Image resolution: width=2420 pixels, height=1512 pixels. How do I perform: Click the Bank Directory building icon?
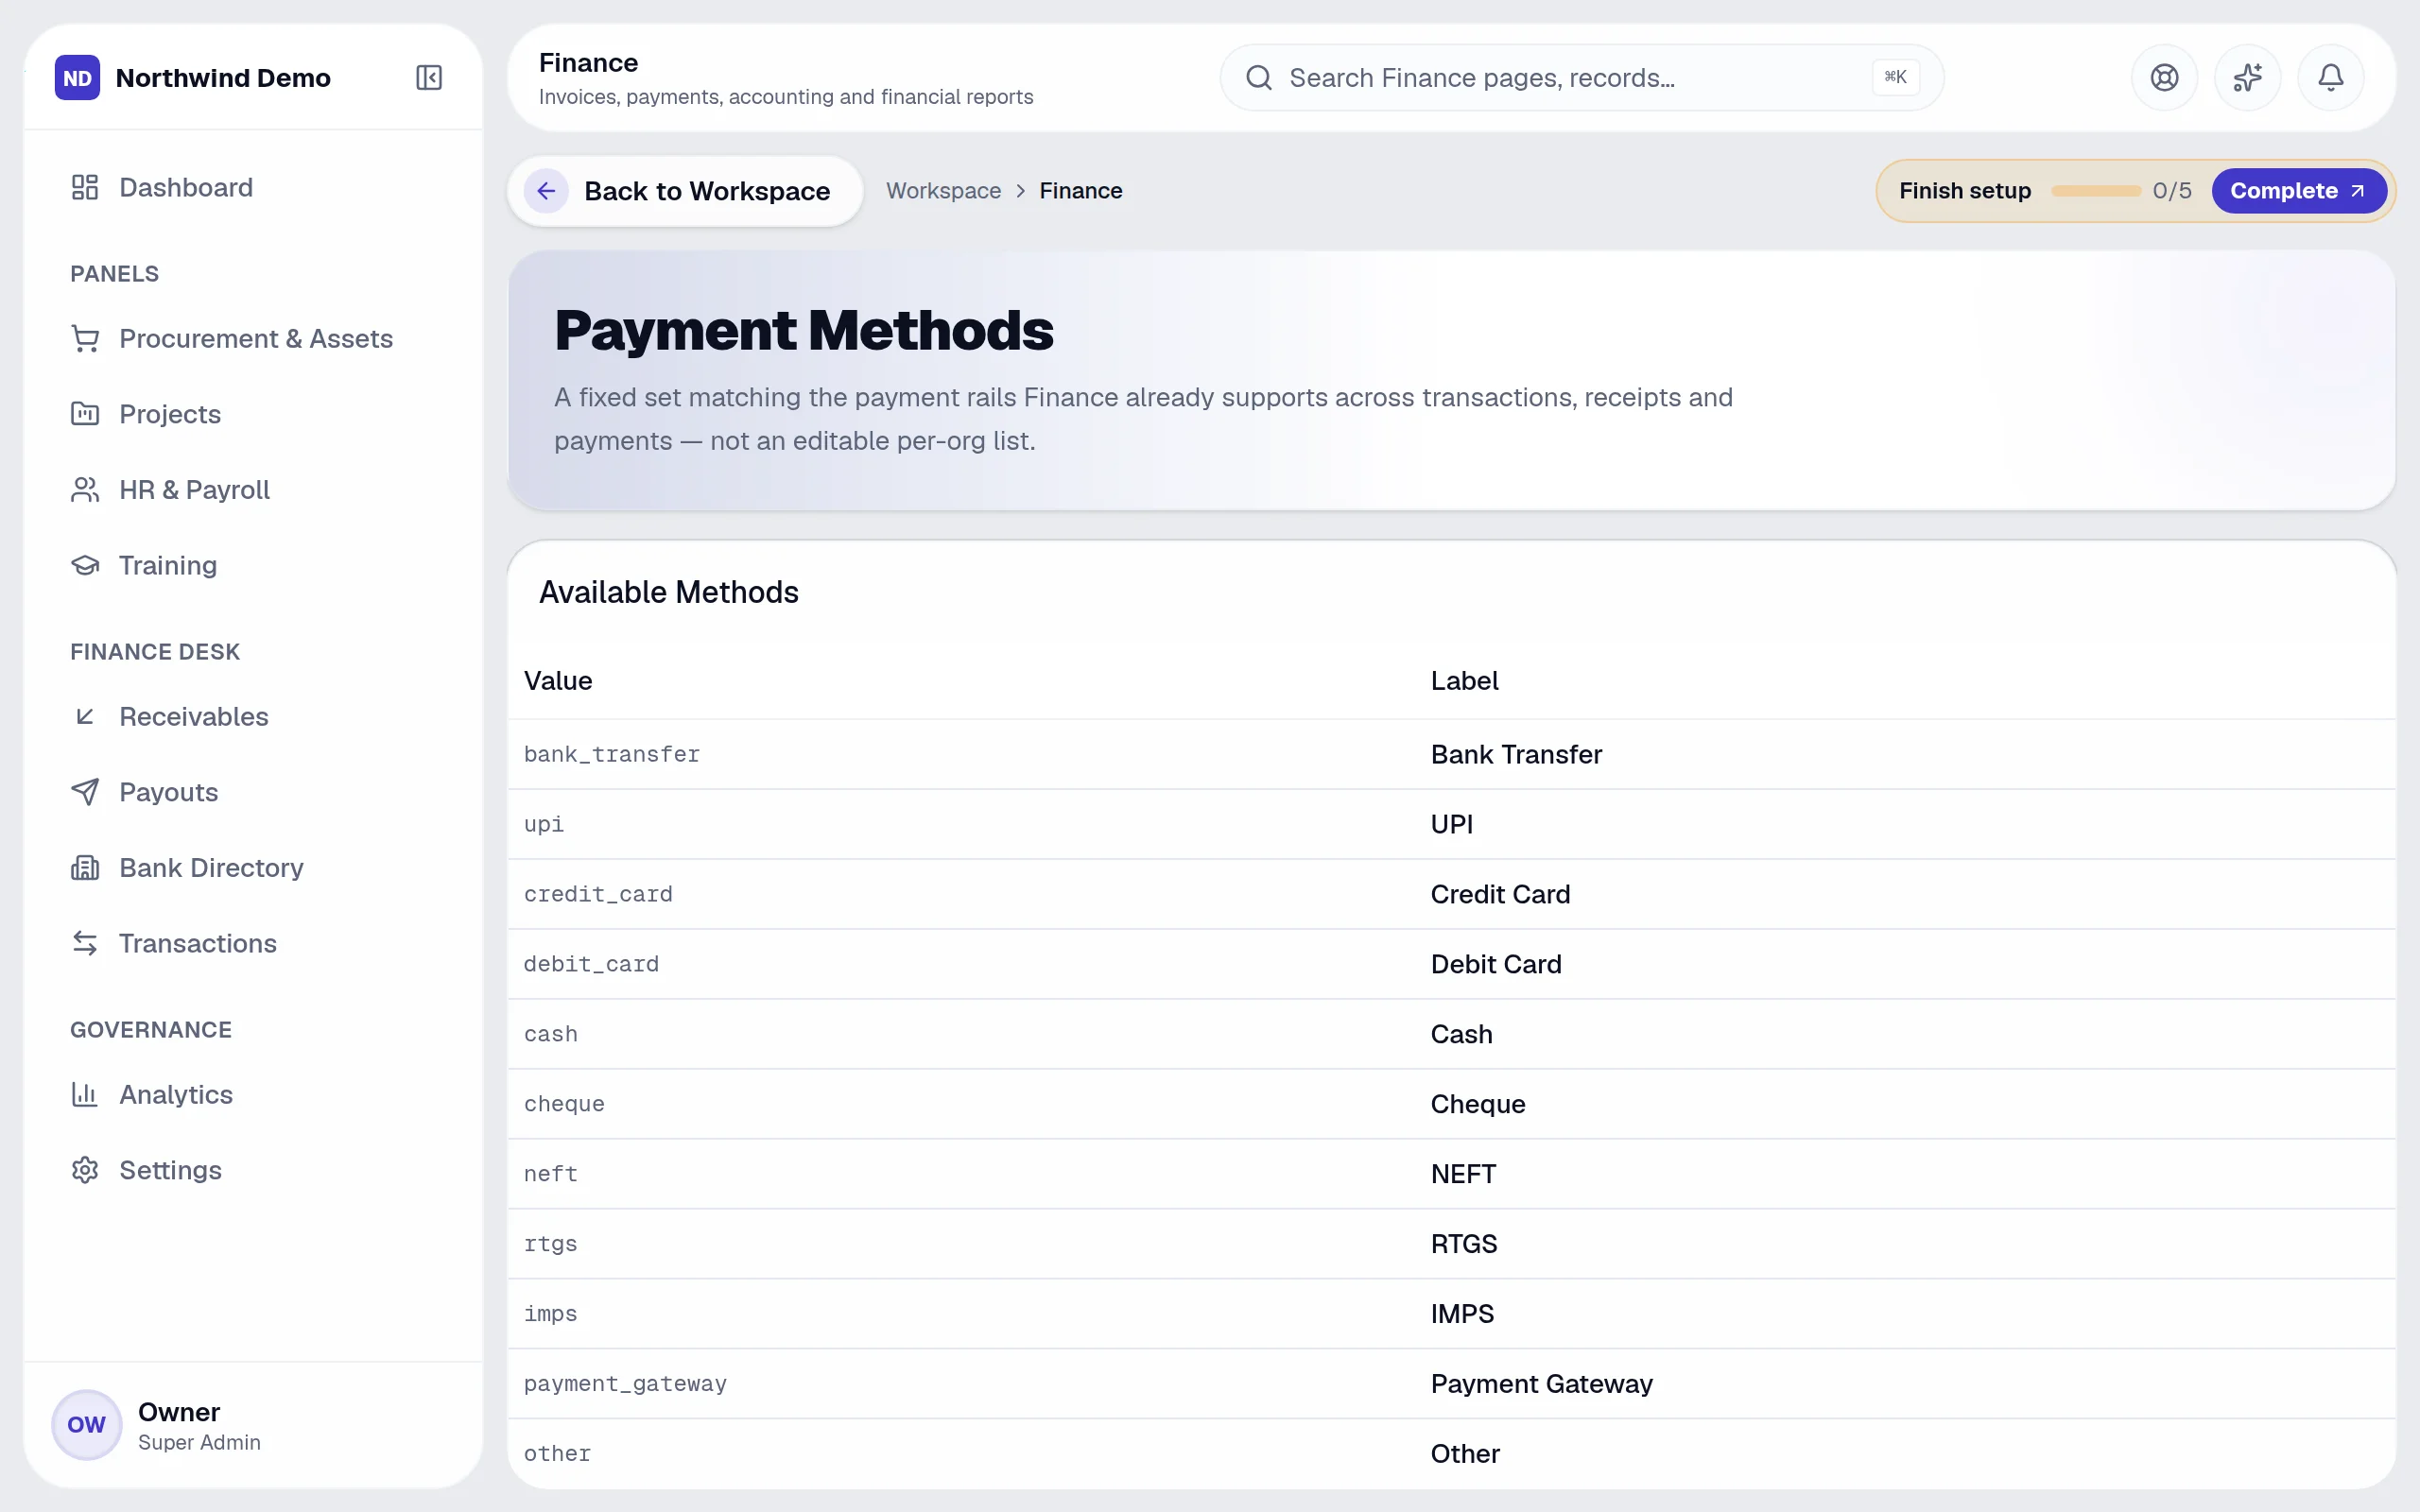(x=85, y=868)
